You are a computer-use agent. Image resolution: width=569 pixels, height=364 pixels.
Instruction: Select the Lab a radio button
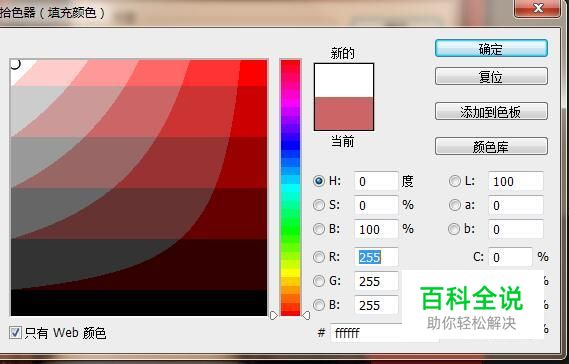tap(455, 205)
